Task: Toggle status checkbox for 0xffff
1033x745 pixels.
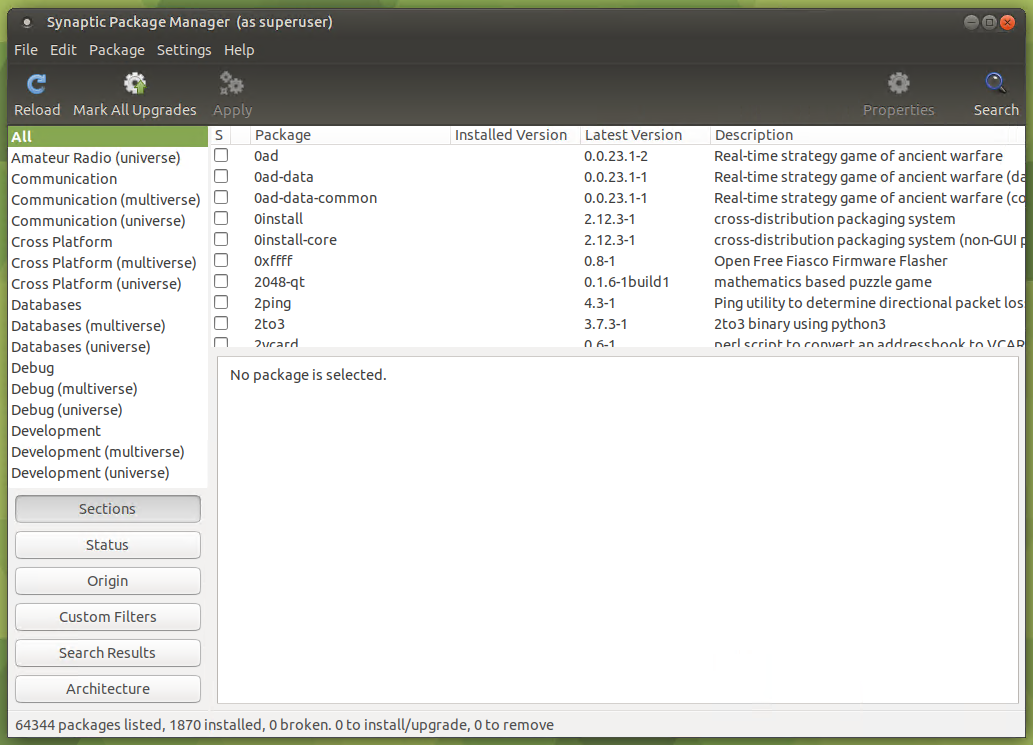Action: 221,260
